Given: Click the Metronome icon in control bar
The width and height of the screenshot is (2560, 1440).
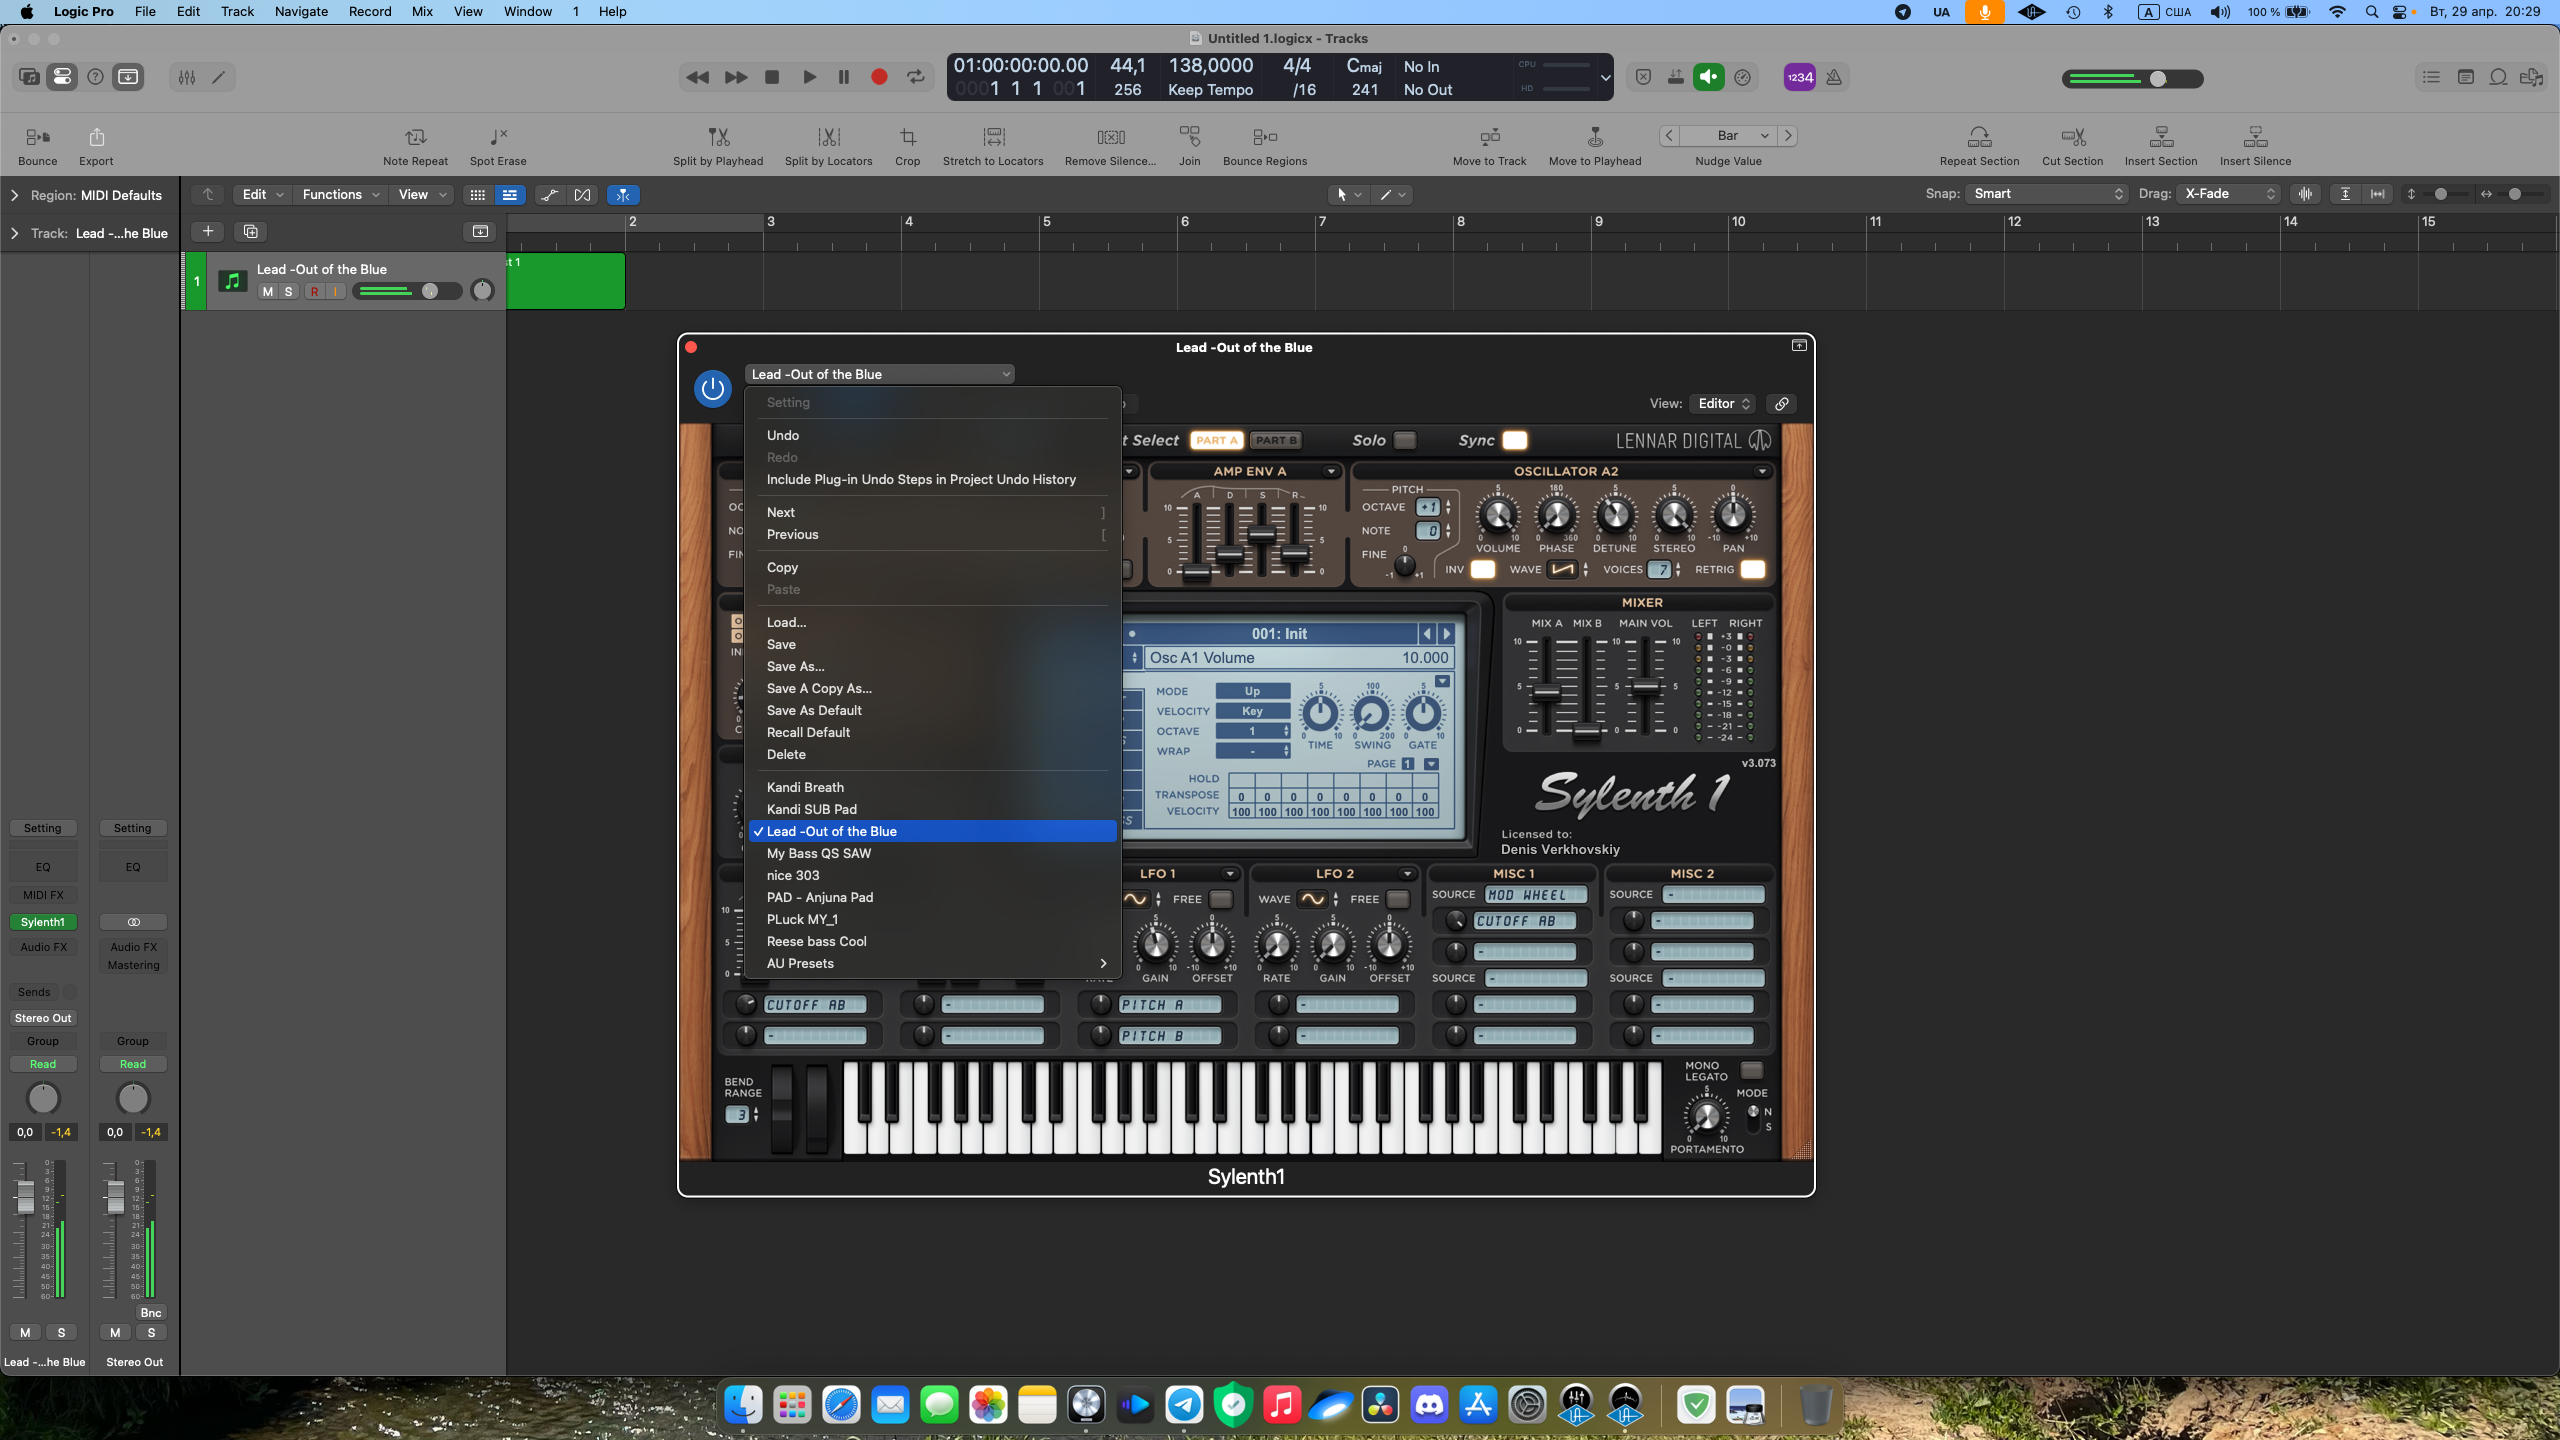Looking at the screenshot, I should click(1834, 77).
